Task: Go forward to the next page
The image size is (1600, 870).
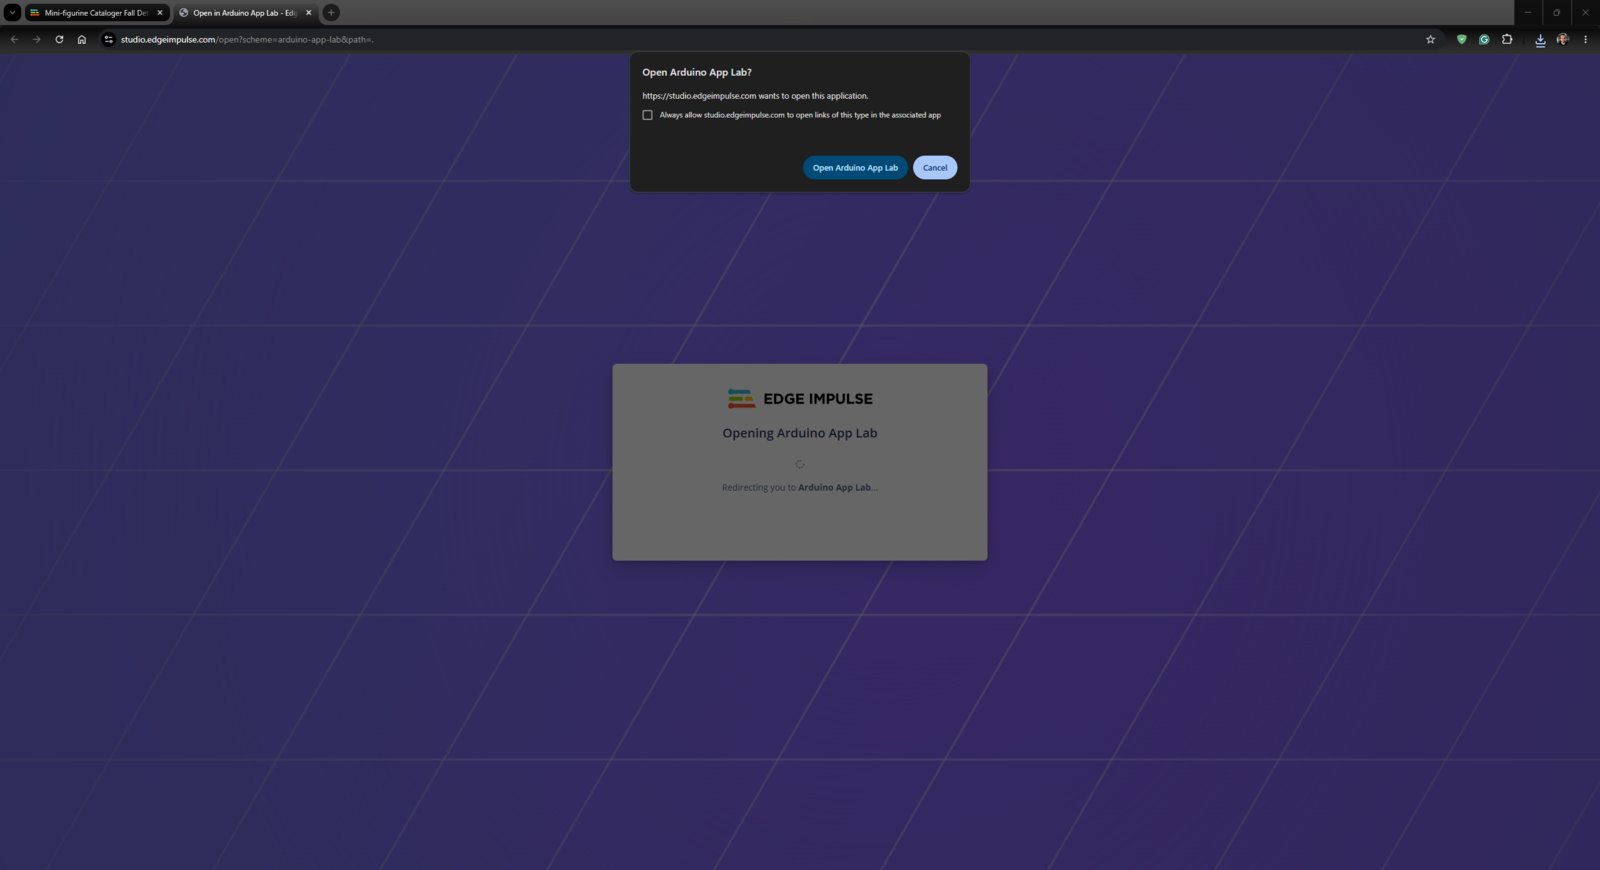Action: (37, 40)
